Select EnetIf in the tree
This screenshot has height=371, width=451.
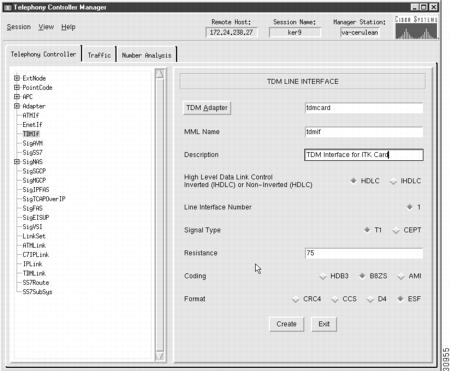(x=32, y=125)
